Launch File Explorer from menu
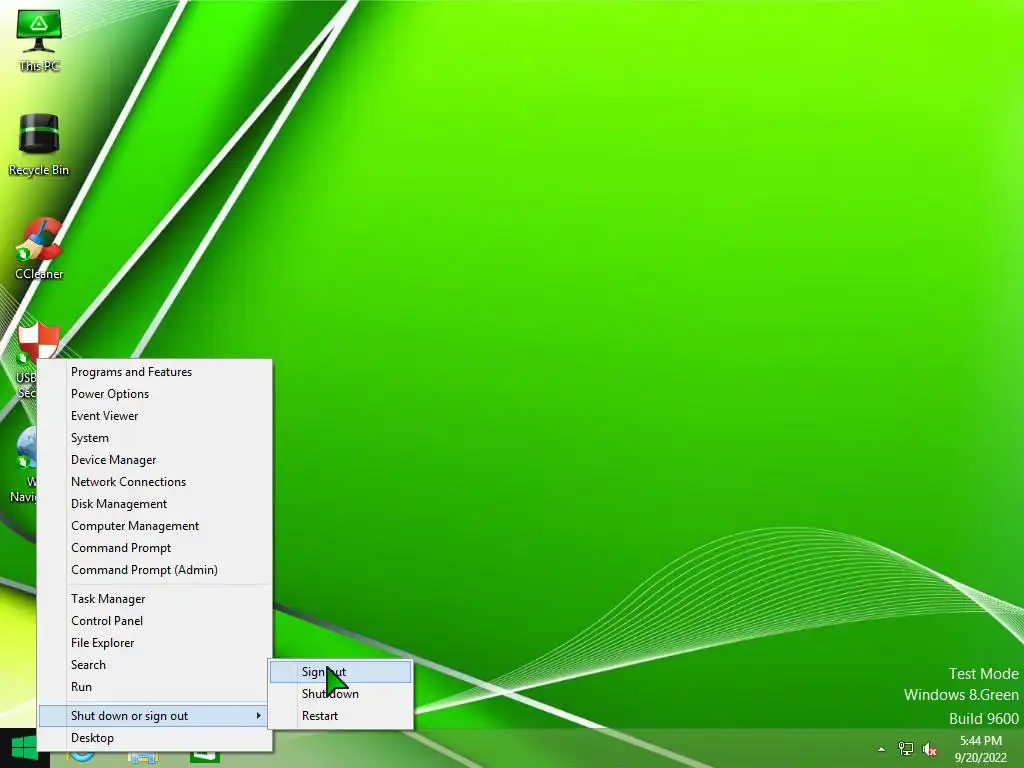1024x768 pixels. coord(155,643)
